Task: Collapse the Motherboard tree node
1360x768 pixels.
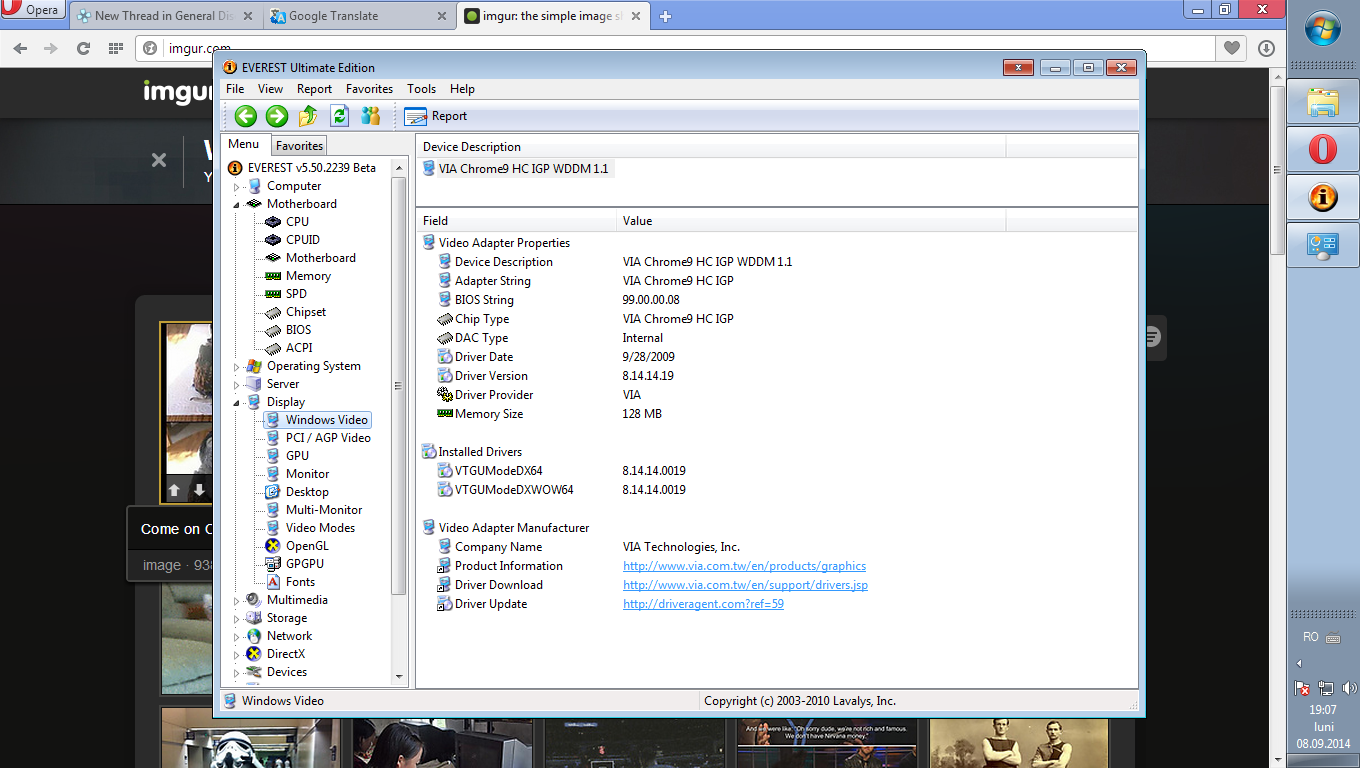Action: point(237,204)
